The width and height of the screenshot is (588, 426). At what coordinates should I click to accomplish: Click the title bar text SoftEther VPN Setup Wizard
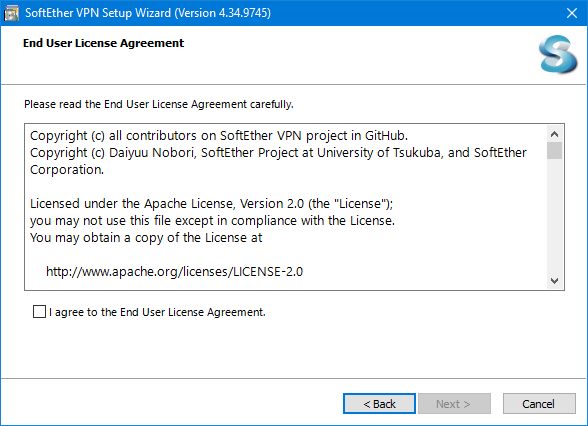point(148,13)
